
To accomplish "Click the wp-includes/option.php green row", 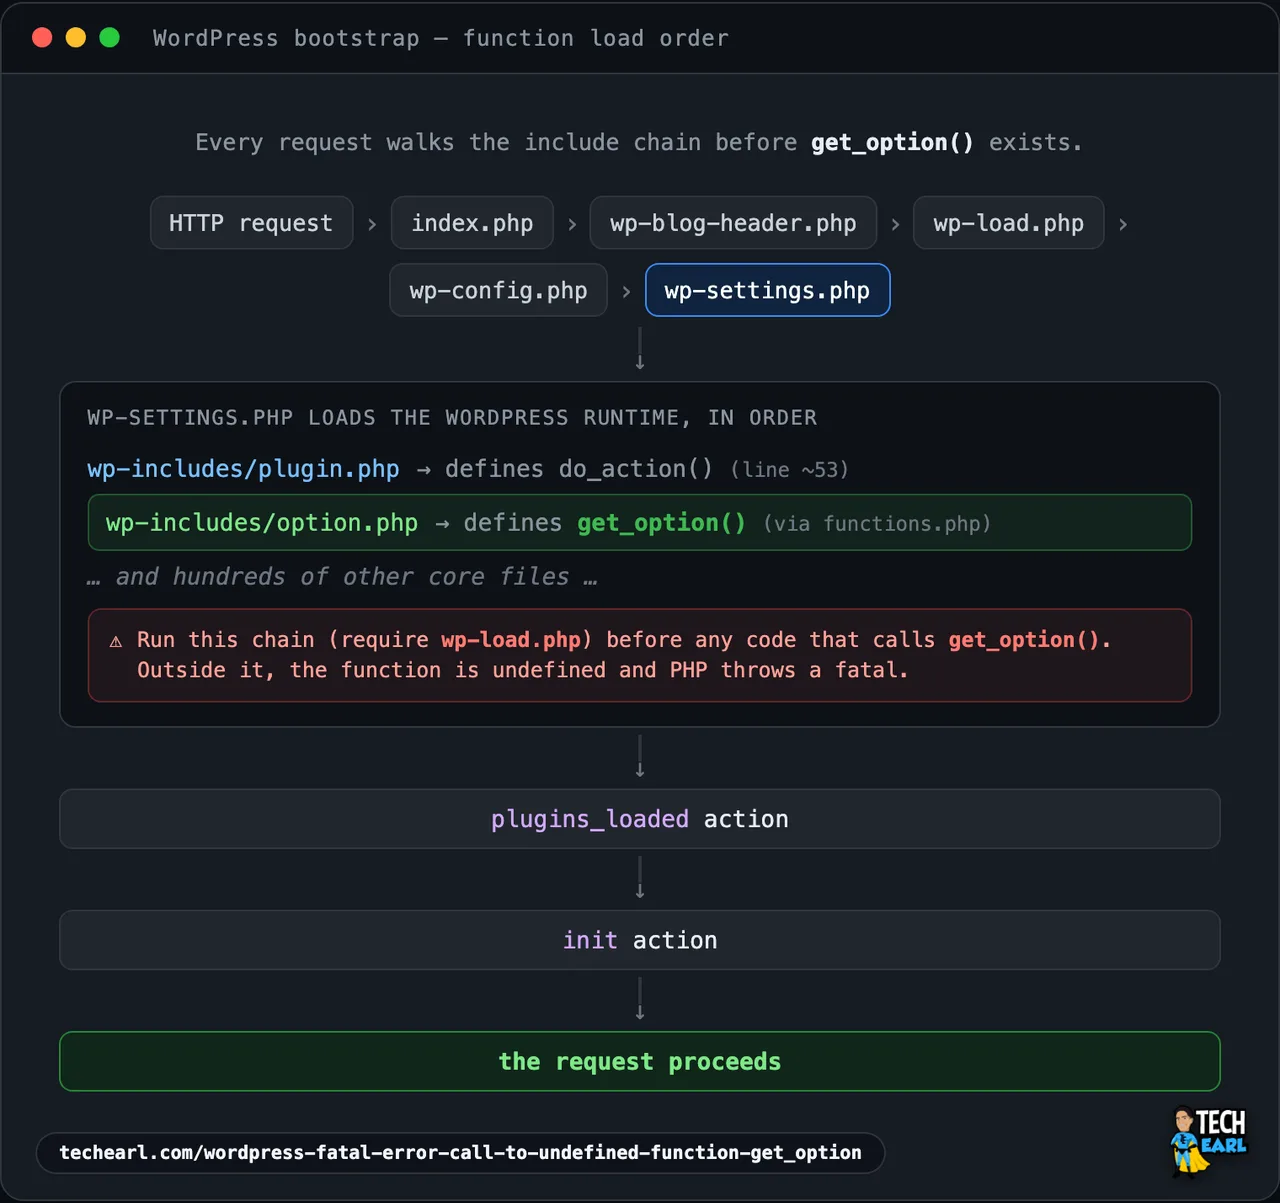I will click(x=640, y=522).
